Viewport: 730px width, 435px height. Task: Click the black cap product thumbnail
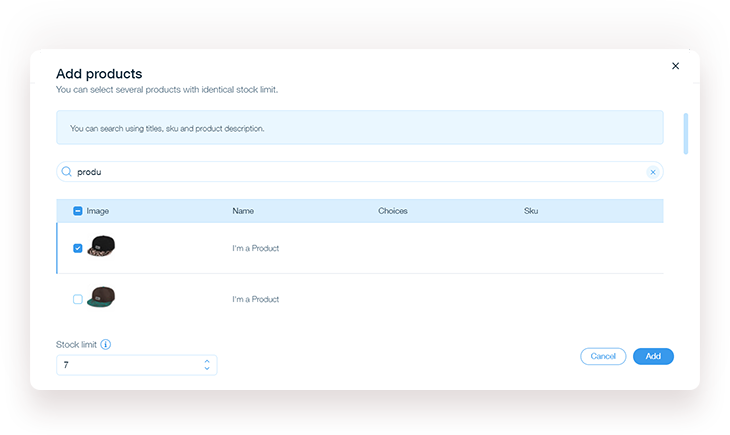[x=101, y=246]
